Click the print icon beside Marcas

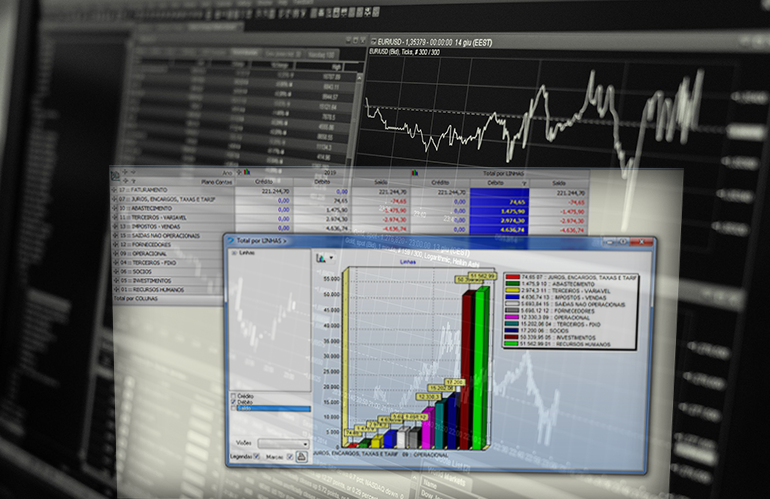302,456
